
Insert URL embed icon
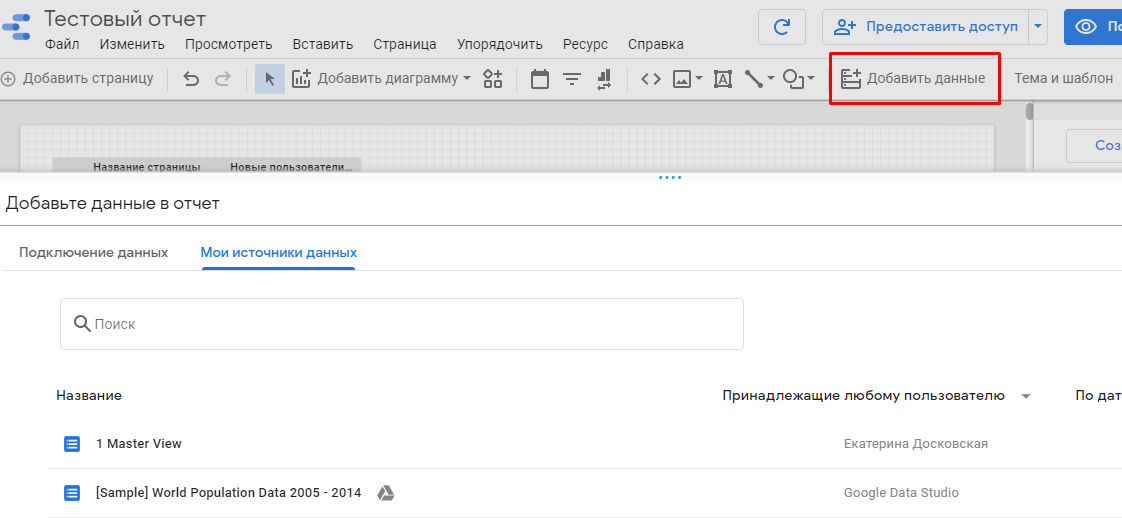pos(650,79)
